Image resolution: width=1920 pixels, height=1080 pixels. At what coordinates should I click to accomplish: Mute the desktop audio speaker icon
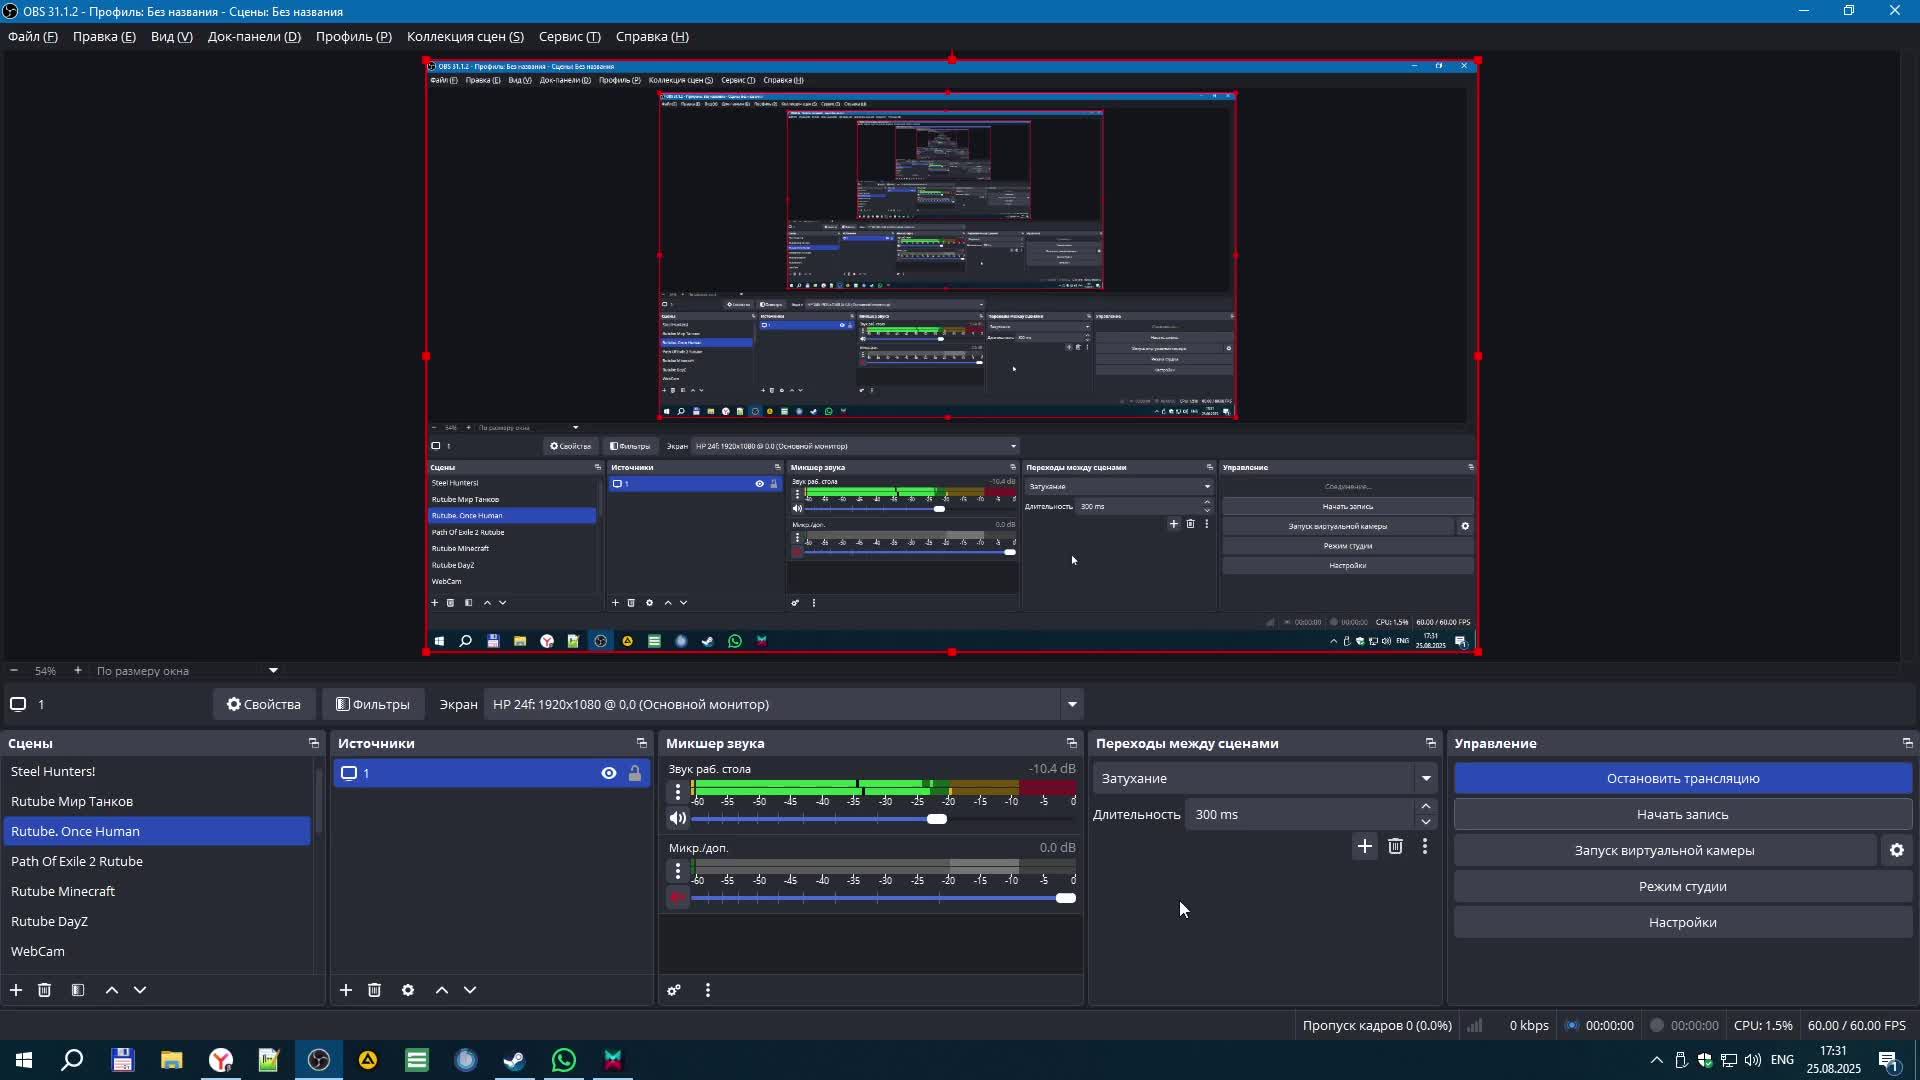[678, 819]
